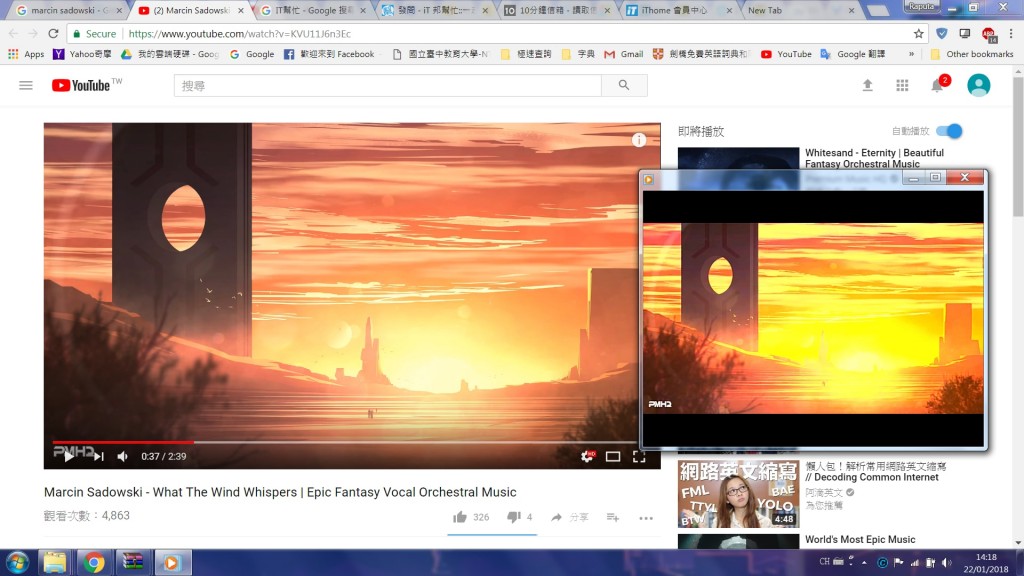Screen dimensions: 1024x576
Task: Switch to the 10分鐘信箱 tab
Action: click(556, 10)
